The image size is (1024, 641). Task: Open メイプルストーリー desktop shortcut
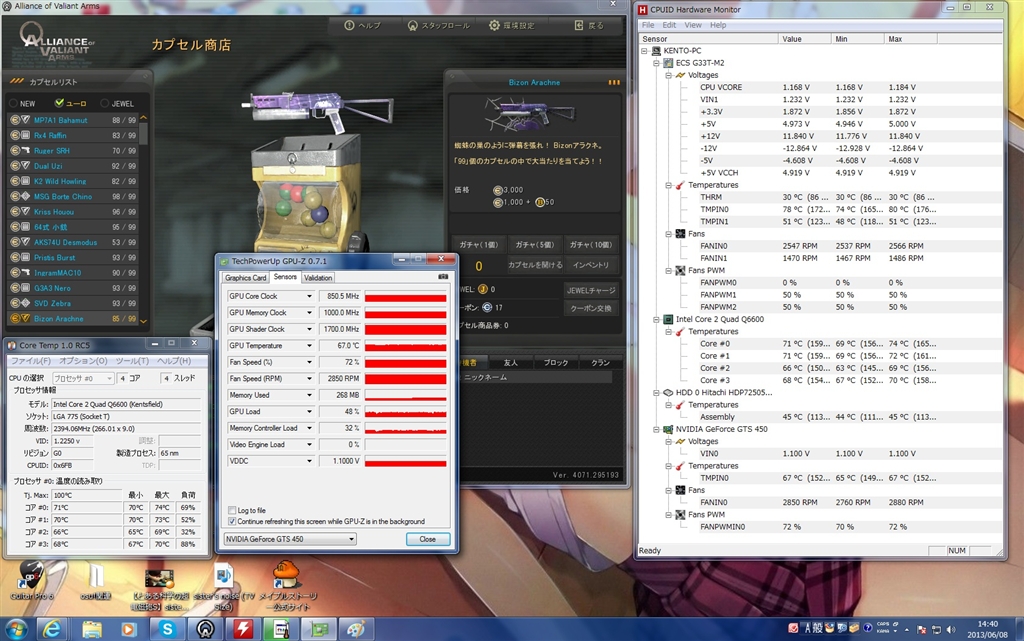287,584
